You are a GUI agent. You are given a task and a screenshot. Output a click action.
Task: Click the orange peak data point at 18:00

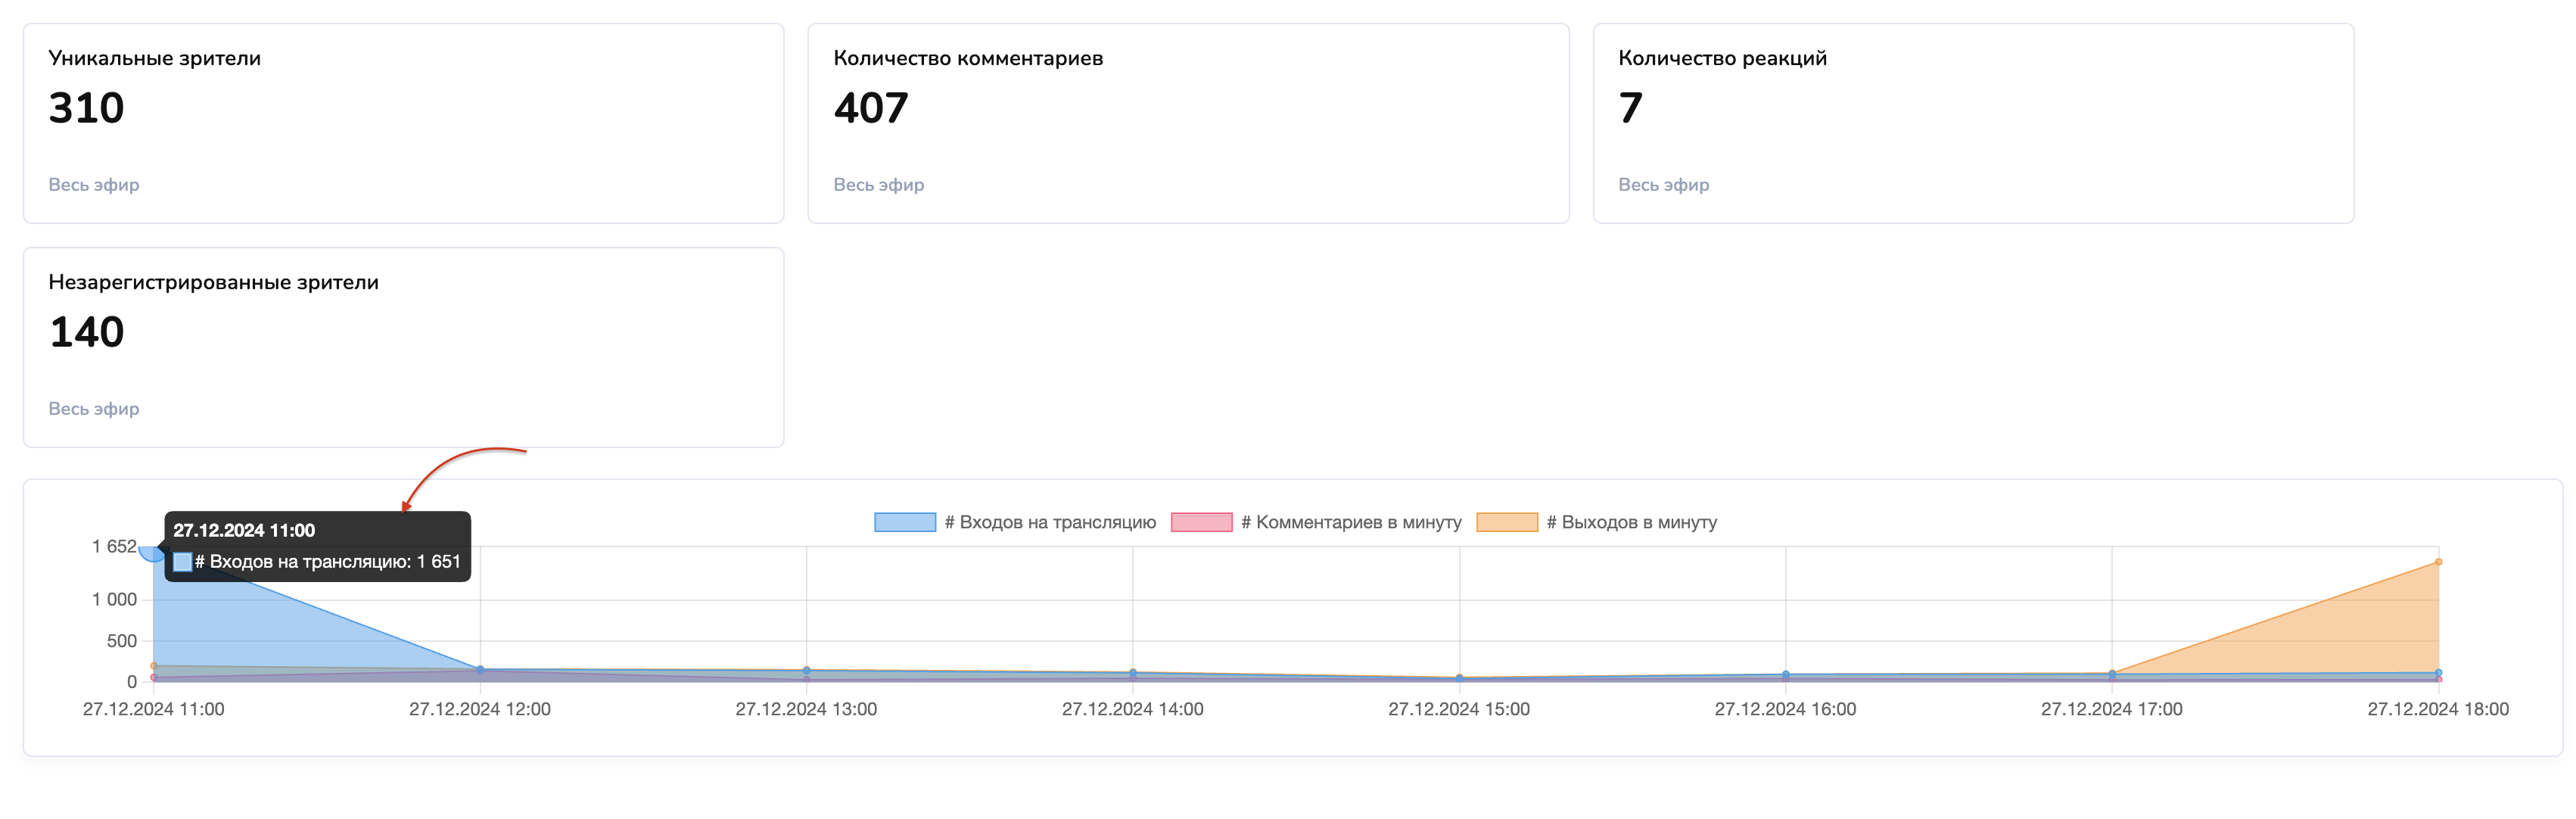[2438, 562]
